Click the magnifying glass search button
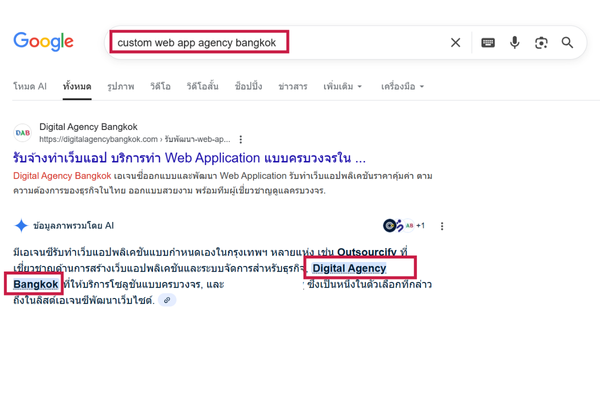600x400 pixels. pyautogui.click(x=567, y=43)
